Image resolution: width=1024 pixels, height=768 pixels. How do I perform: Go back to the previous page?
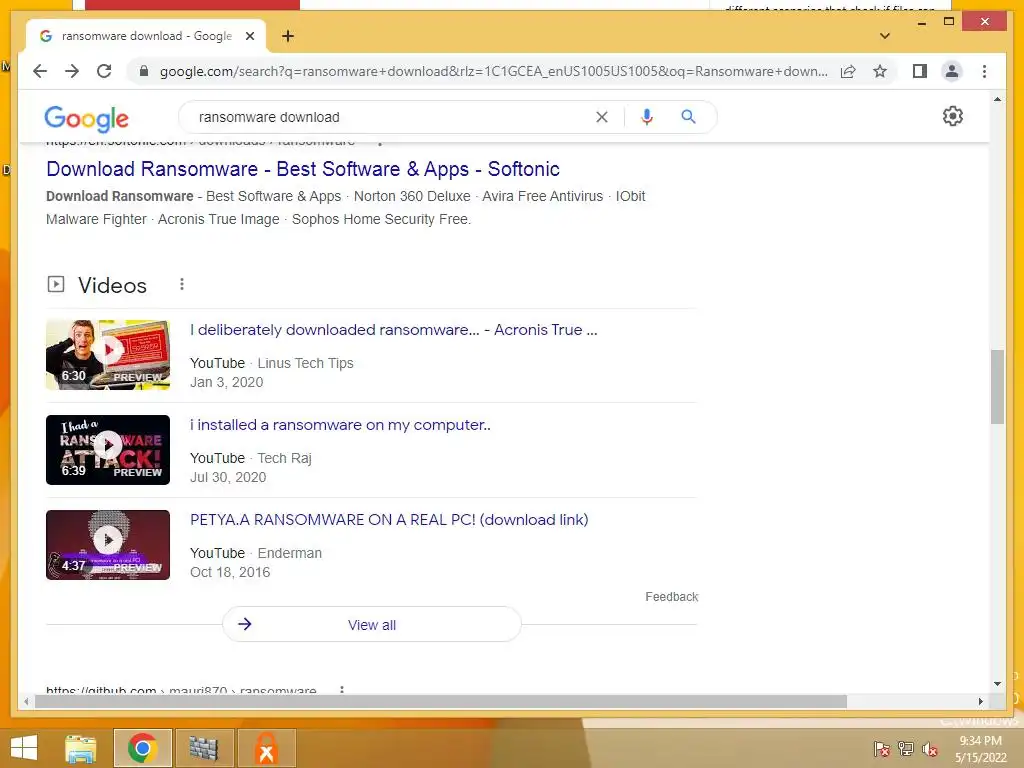pyautogui.click(x=40, y=71)
